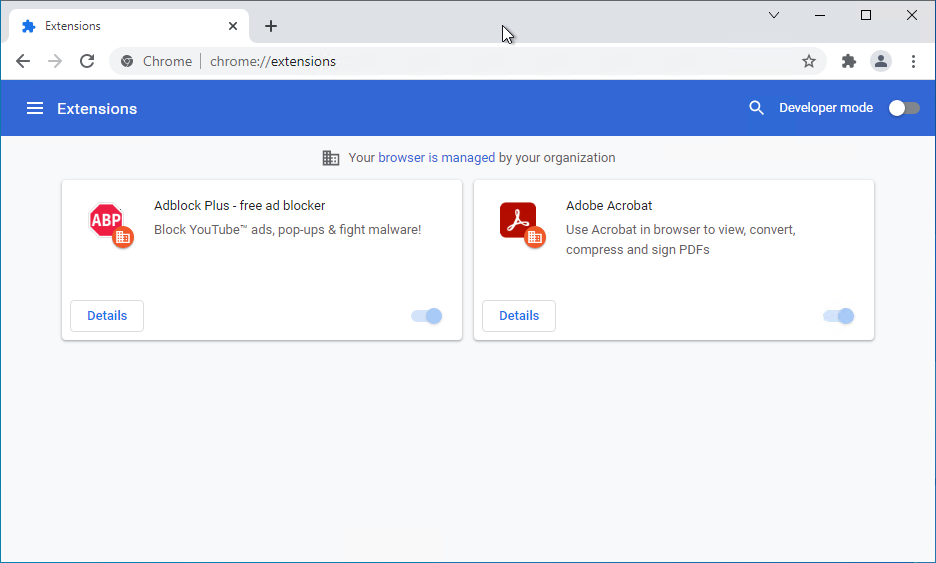Open the Extensions puzzle piece toolbar icon
Image resolution: width=936 pixels, height=563 pixels.
tap(849, 61)
